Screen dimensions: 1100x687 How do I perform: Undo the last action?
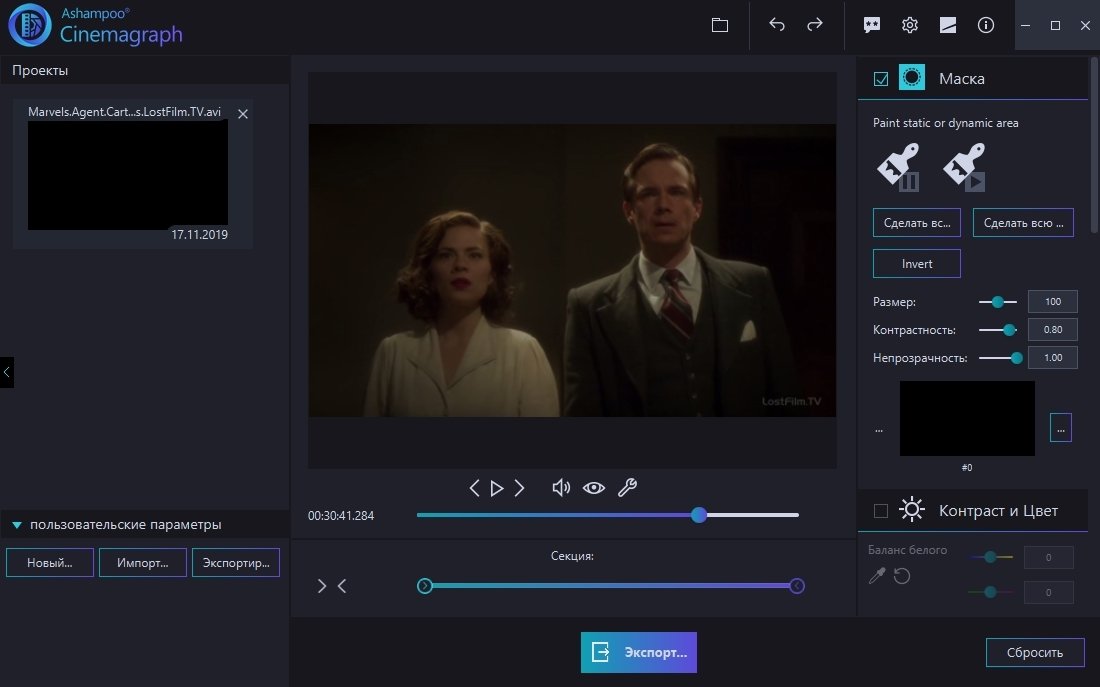coord(777,25)
